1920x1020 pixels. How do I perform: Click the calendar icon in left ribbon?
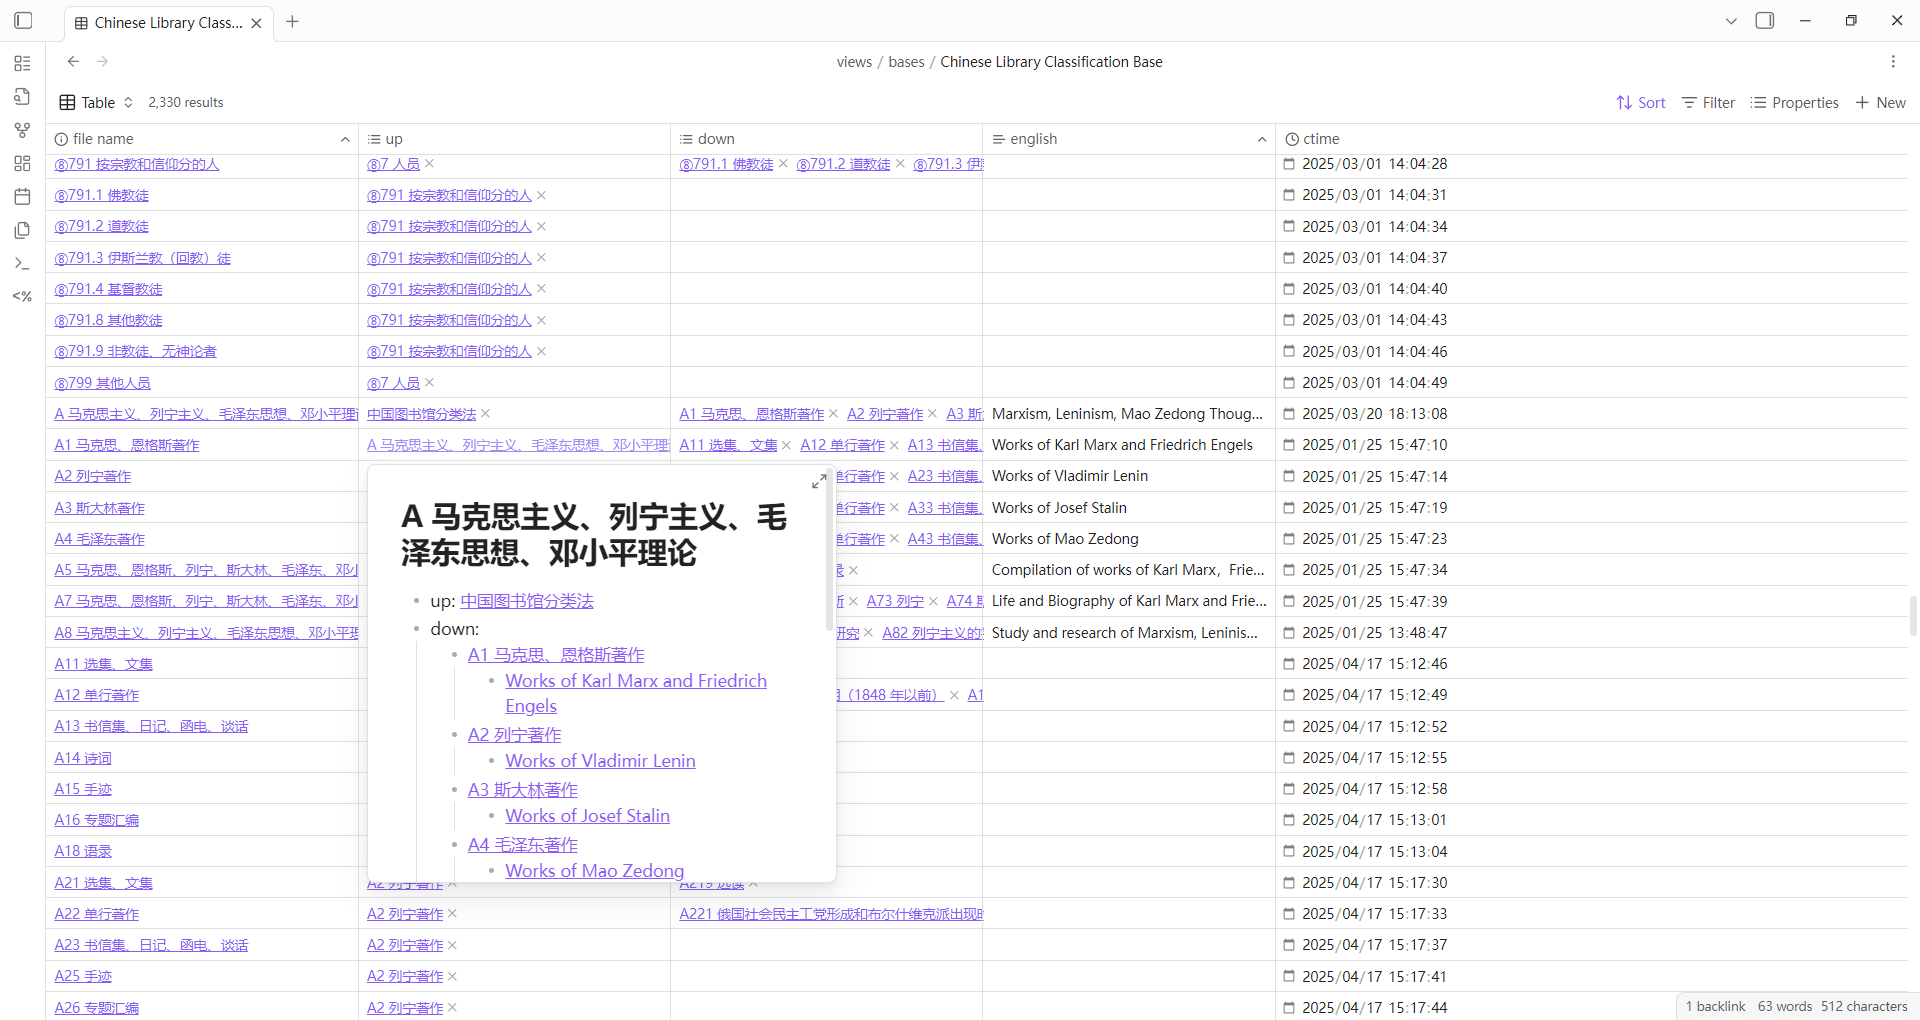point(22,197)
